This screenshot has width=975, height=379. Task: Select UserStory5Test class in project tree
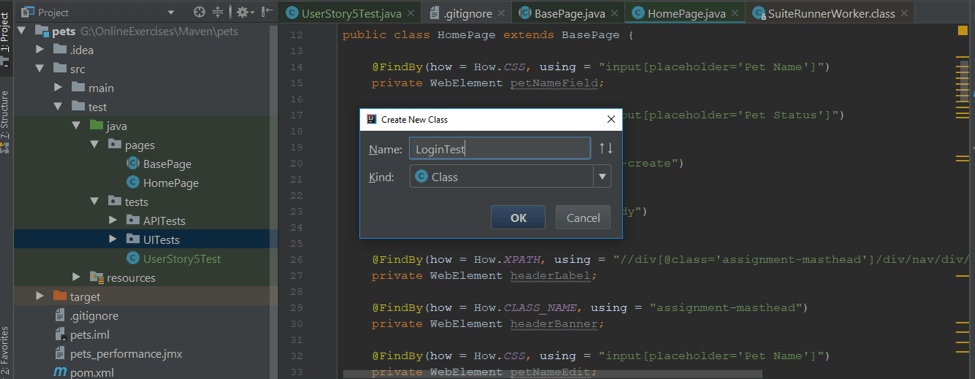[182, 258]
